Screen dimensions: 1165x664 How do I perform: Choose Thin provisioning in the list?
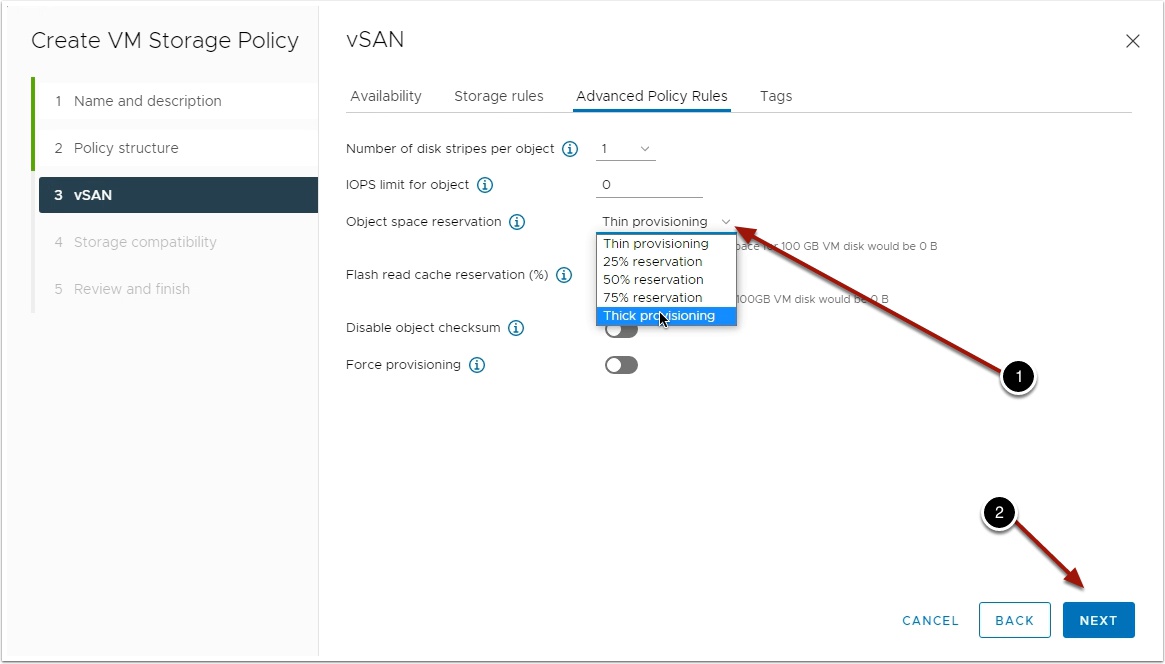click(x=666, y=244)
